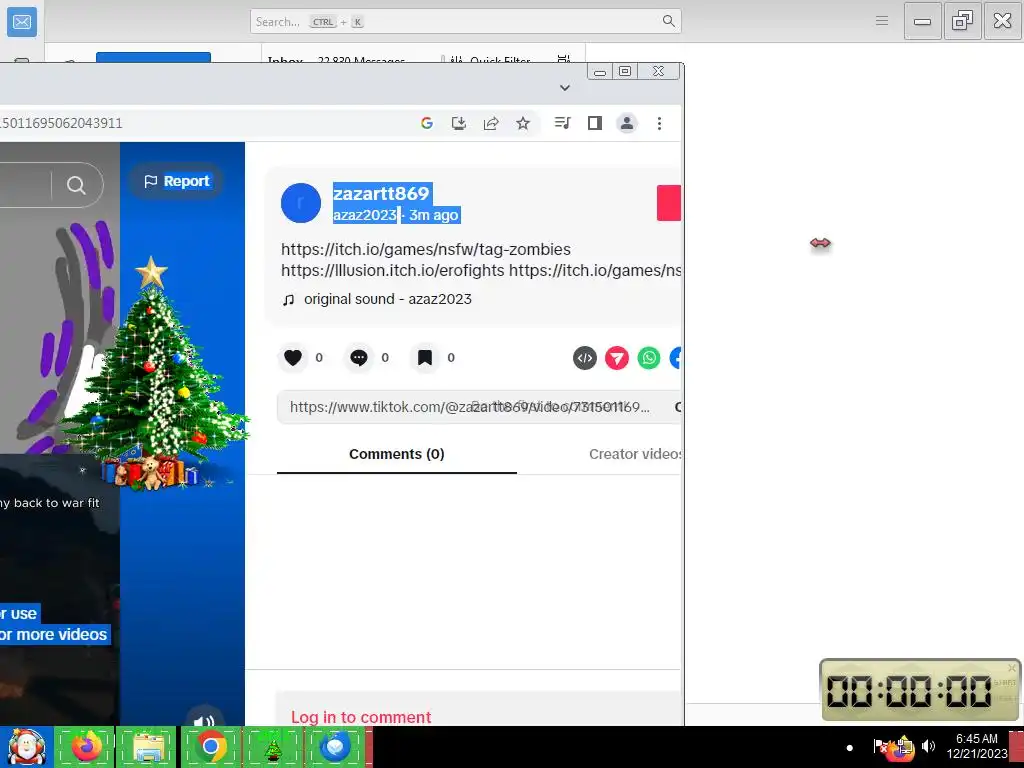Open Firefox from the taskbar
Viewport: 1024px width, 768px height.
[86, 746]
